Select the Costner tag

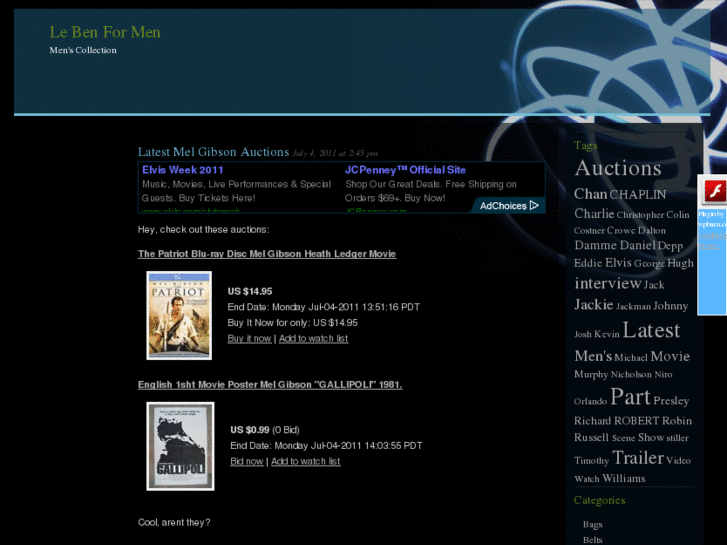click(589, 231)
